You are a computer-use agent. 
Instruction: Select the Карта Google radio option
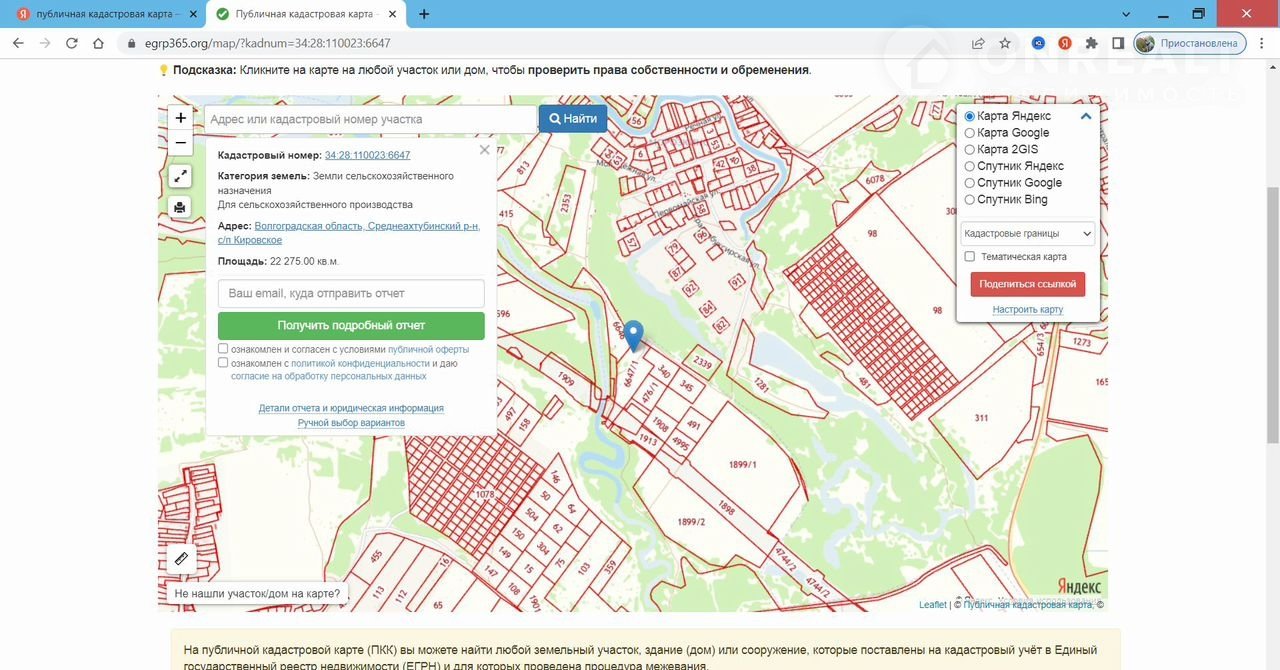click(x=969, y=133)
